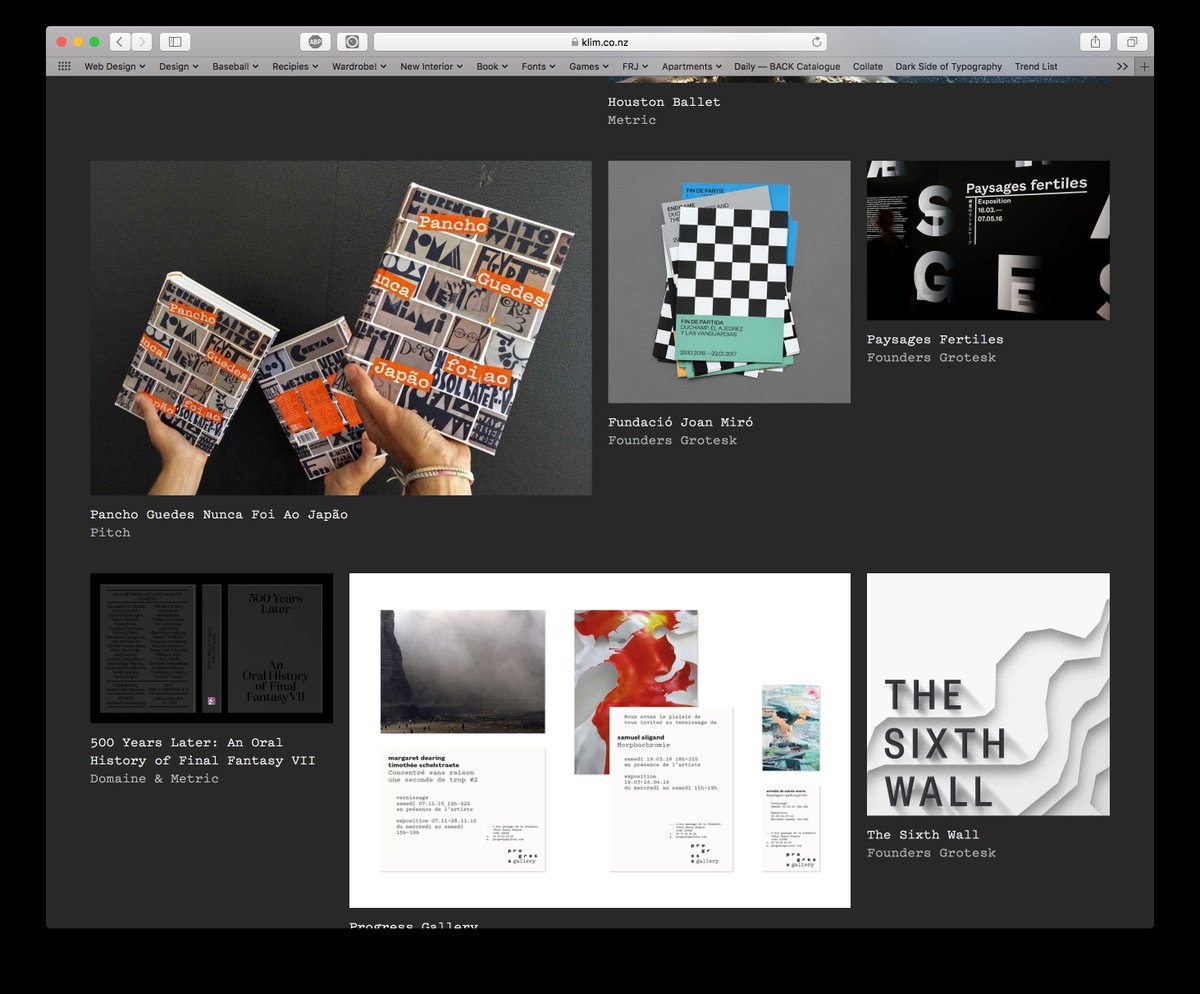Screen dimensions: 1200x994
Task: Open the Progress Gallery invitations image
Action: tap(600, 740)
